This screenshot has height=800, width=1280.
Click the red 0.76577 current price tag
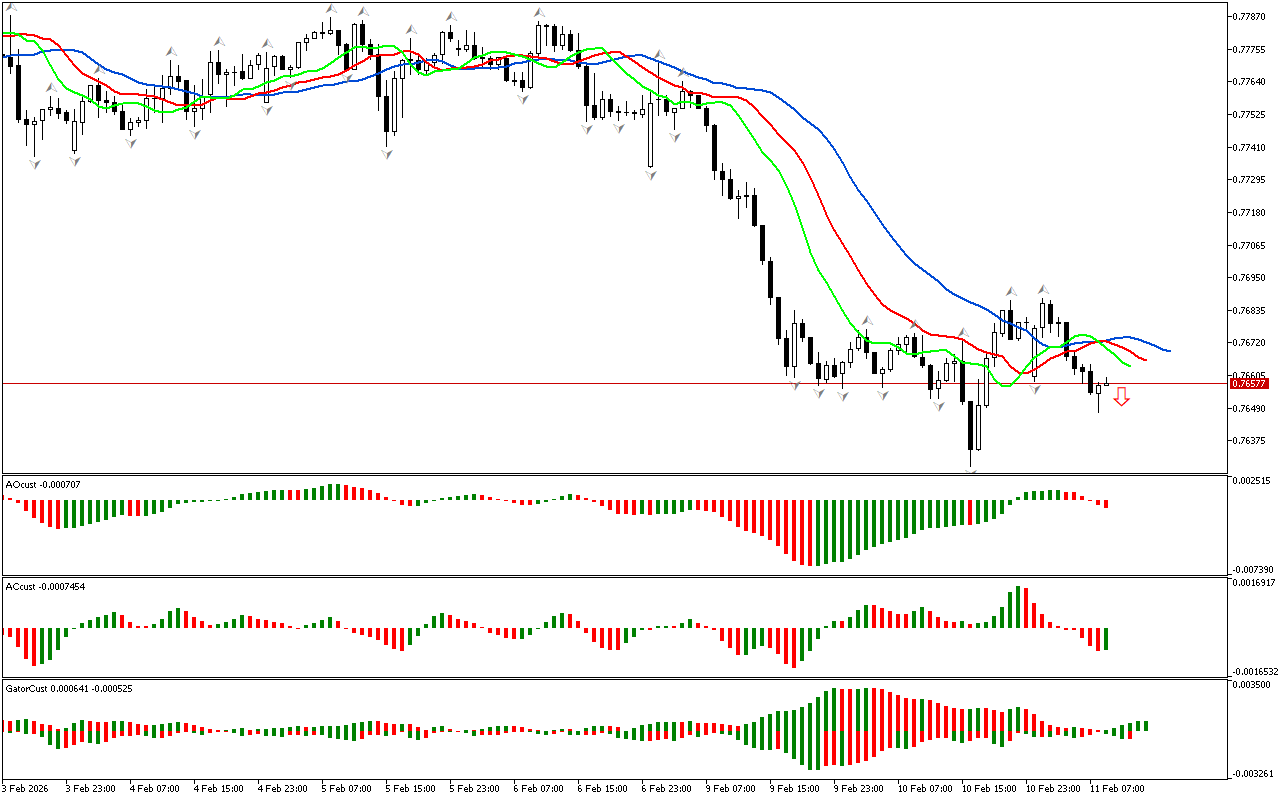point(1249,383)
